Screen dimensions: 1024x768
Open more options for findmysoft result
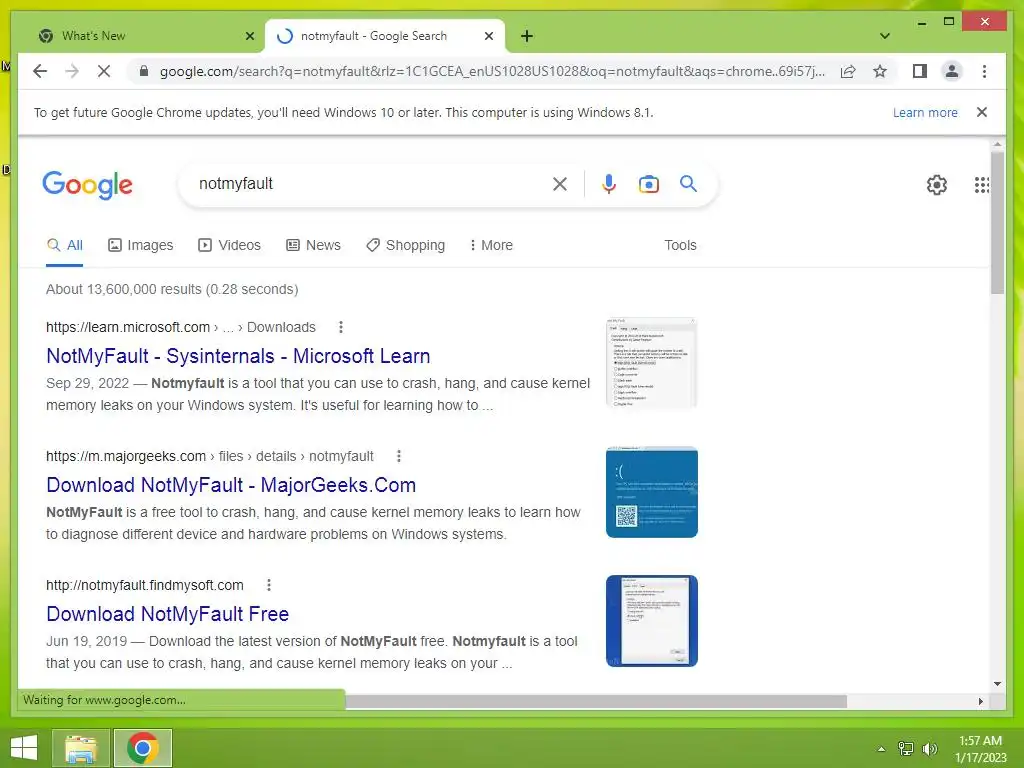coord(269,585)
